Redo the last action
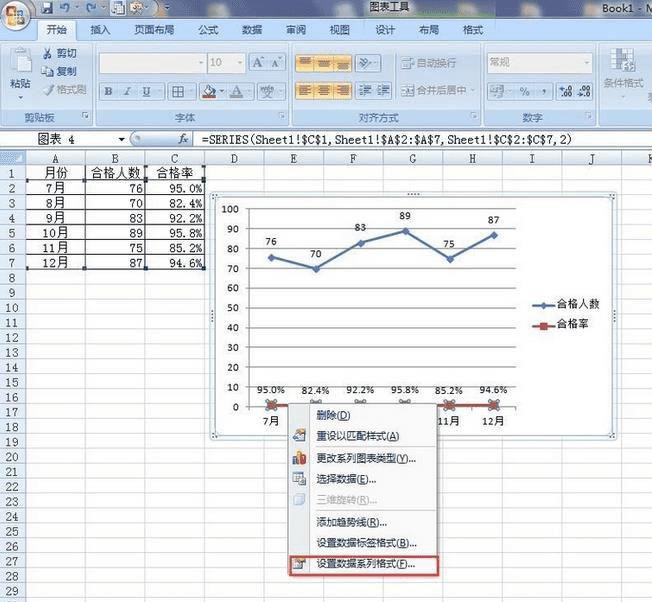The height and width of the screenshot is (602, 652). [91, 7]
